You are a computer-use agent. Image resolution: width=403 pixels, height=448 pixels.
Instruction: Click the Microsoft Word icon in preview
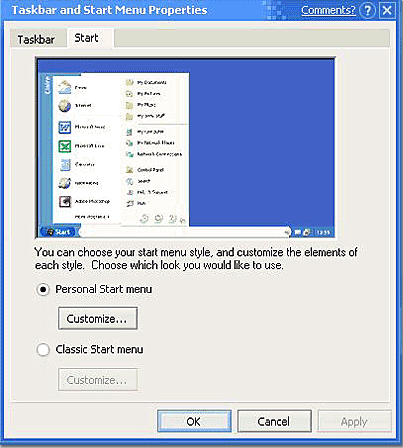pos(65,127)
